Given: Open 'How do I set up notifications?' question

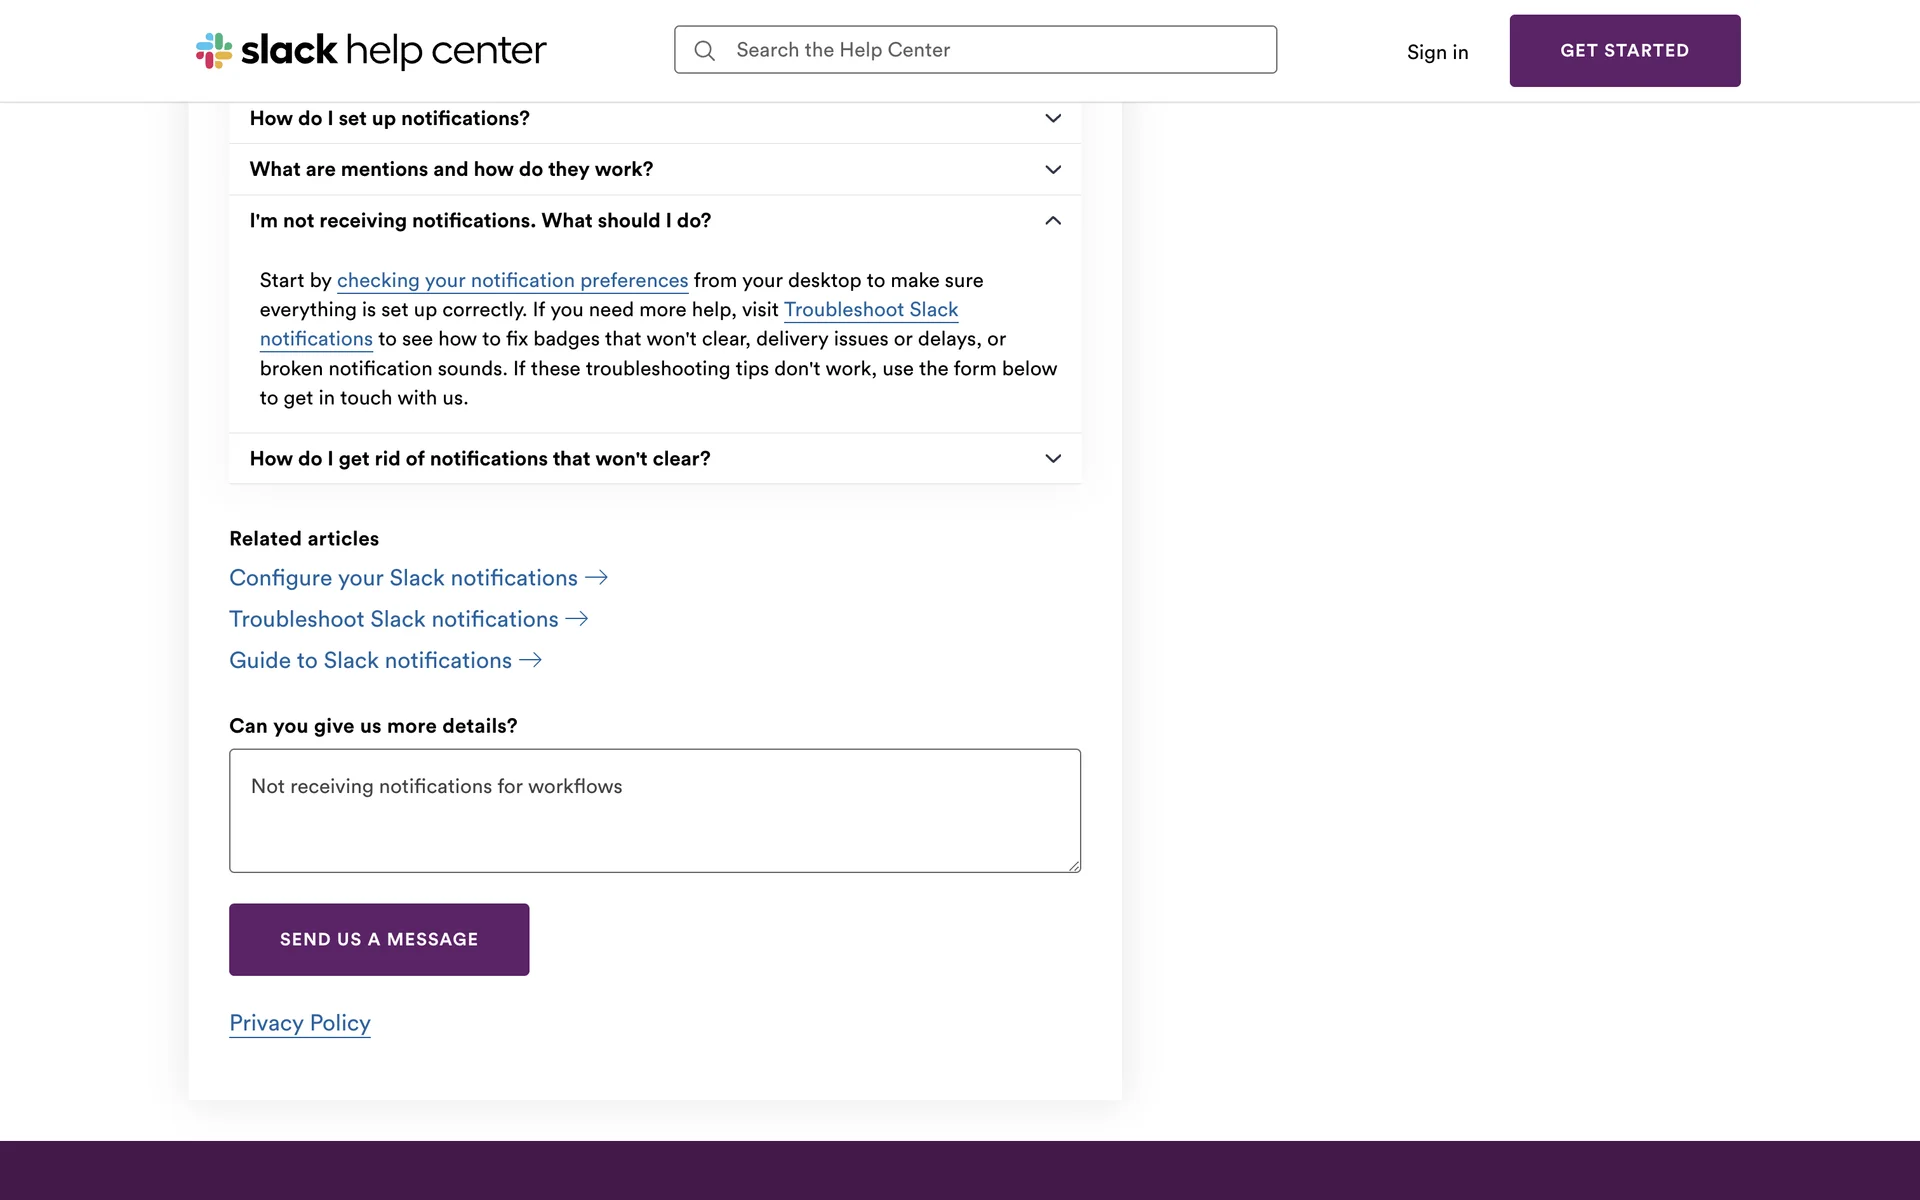Looking at the screenshot, I should [x=390, y=119].
